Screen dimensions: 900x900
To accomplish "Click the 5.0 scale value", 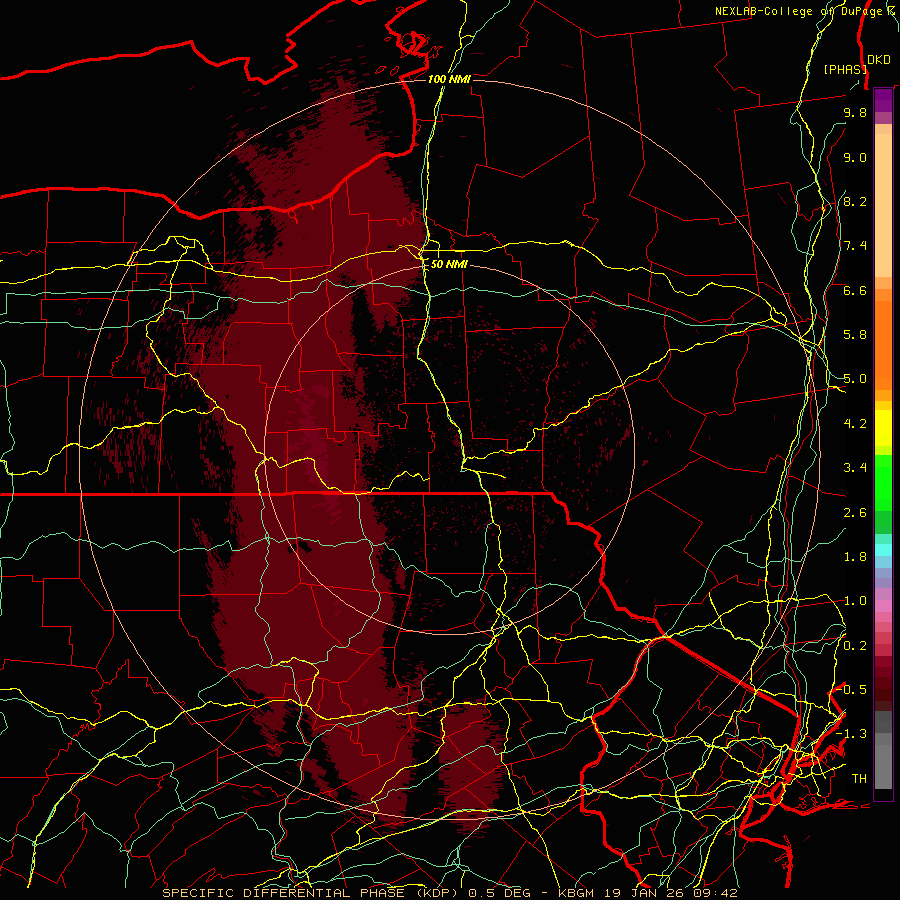I will 855,379.
